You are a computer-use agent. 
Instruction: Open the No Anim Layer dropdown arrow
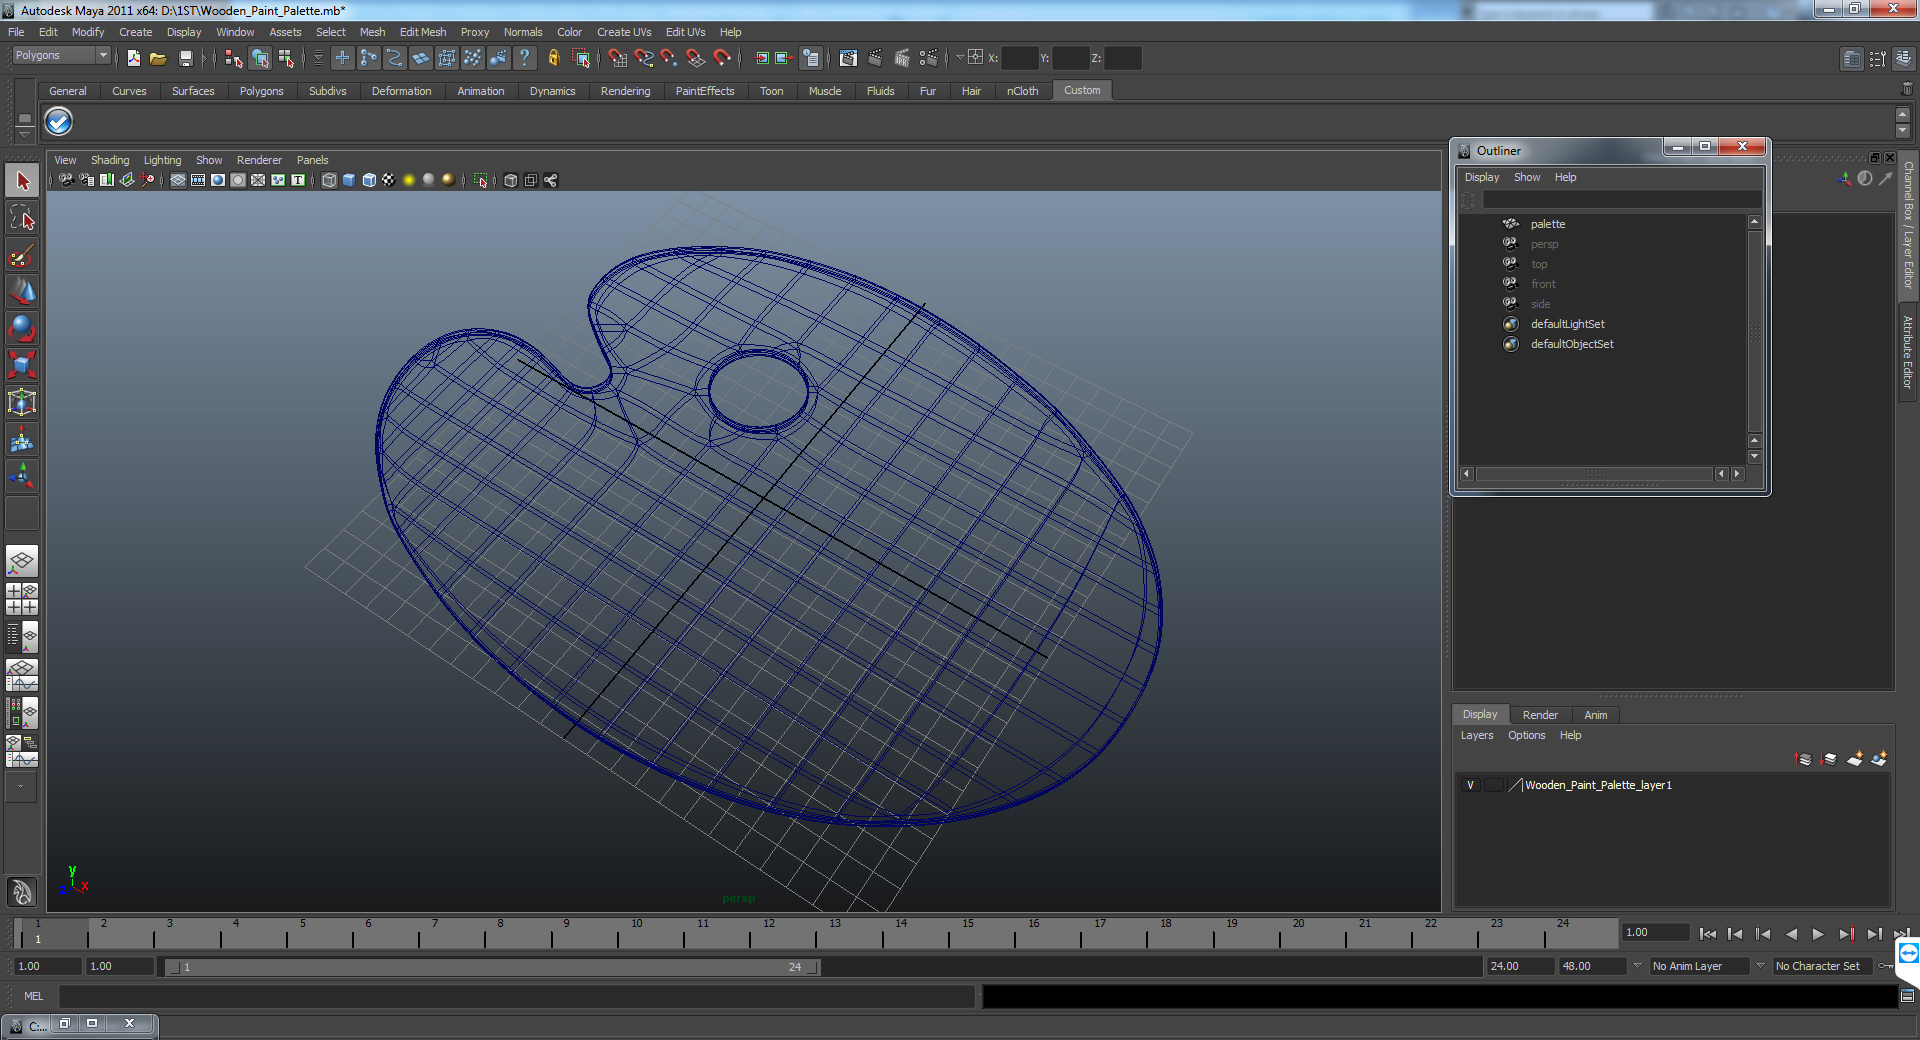(x=1638, y=966)
